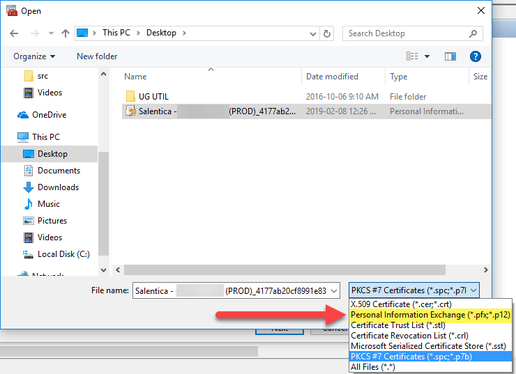The height and width of the screenshot is (374, 516).
Task: Toggle the preview pane icon
Action: (450, 57)
